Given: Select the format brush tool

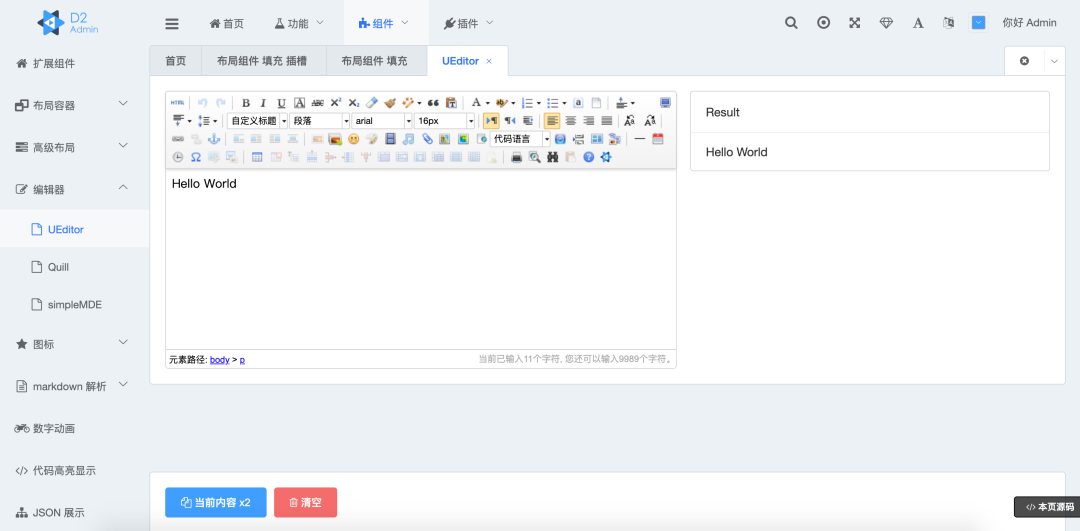Looking at the screenshot, I should tap(390, 103).
